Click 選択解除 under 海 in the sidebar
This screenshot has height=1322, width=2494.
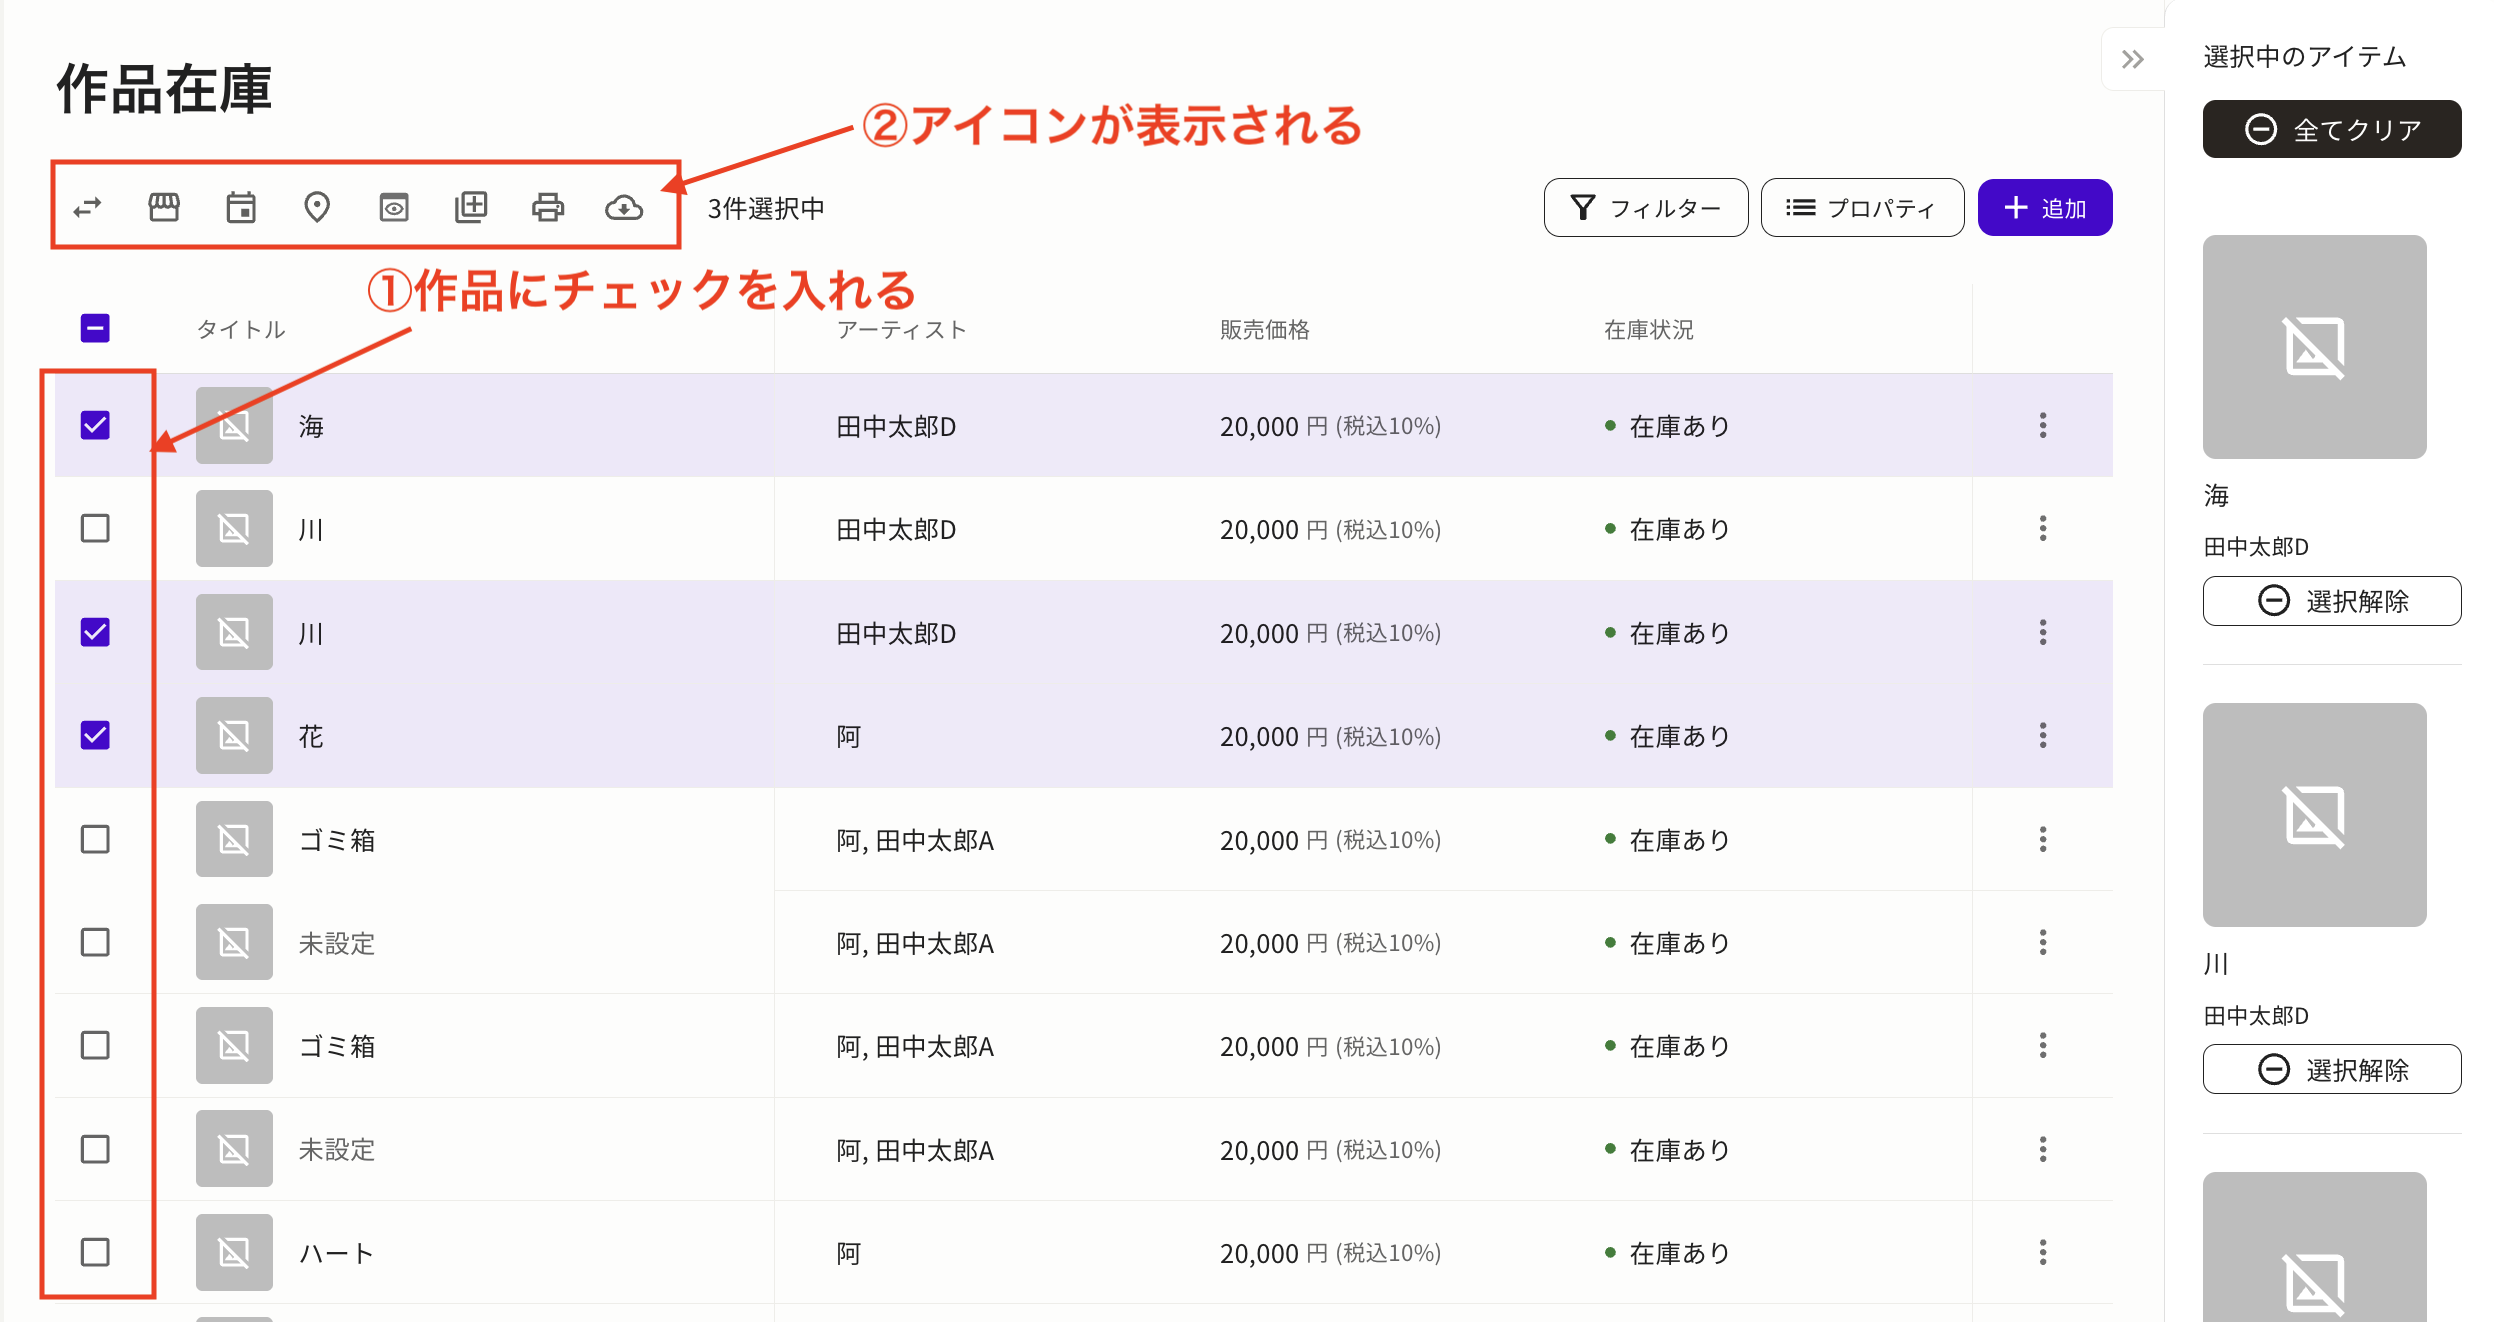tap(2331, 601)
